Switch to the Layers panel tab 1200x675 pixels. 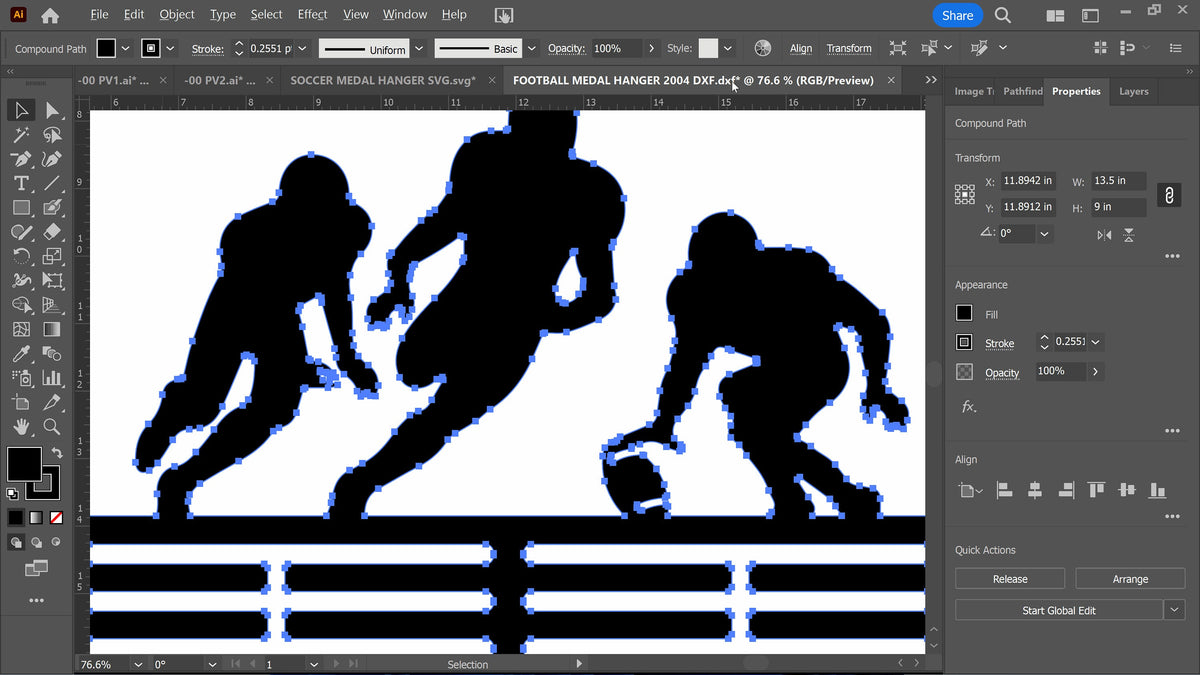[x=1133, y=91]
